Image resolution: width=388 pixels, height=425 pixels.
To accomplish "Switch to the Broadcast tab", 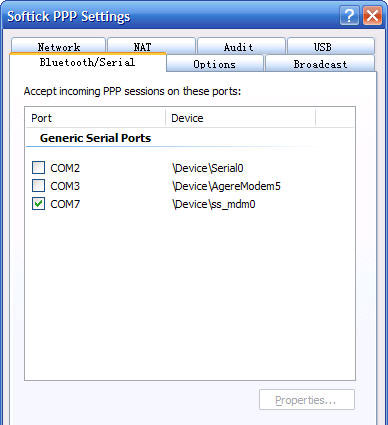I will click(x=320, y=63).
